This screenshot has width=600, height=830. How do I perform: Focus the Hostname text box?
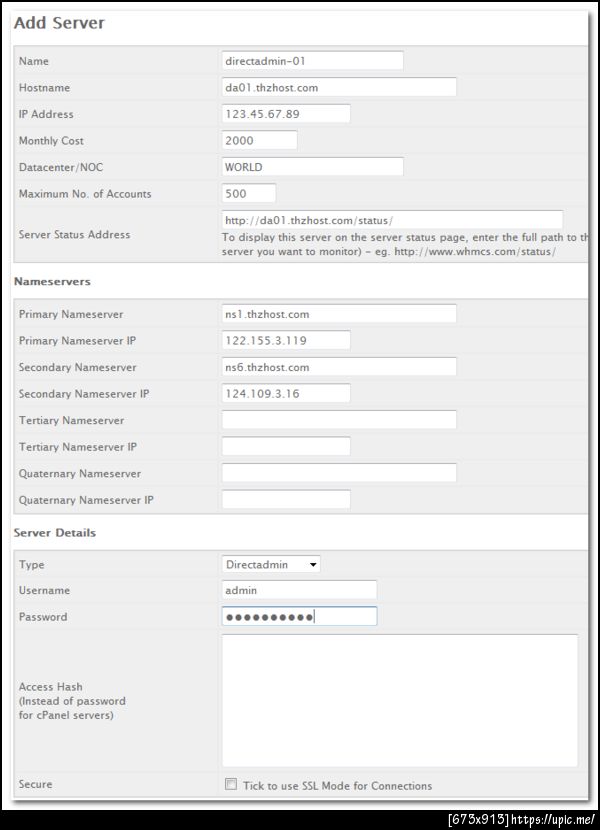339,87
